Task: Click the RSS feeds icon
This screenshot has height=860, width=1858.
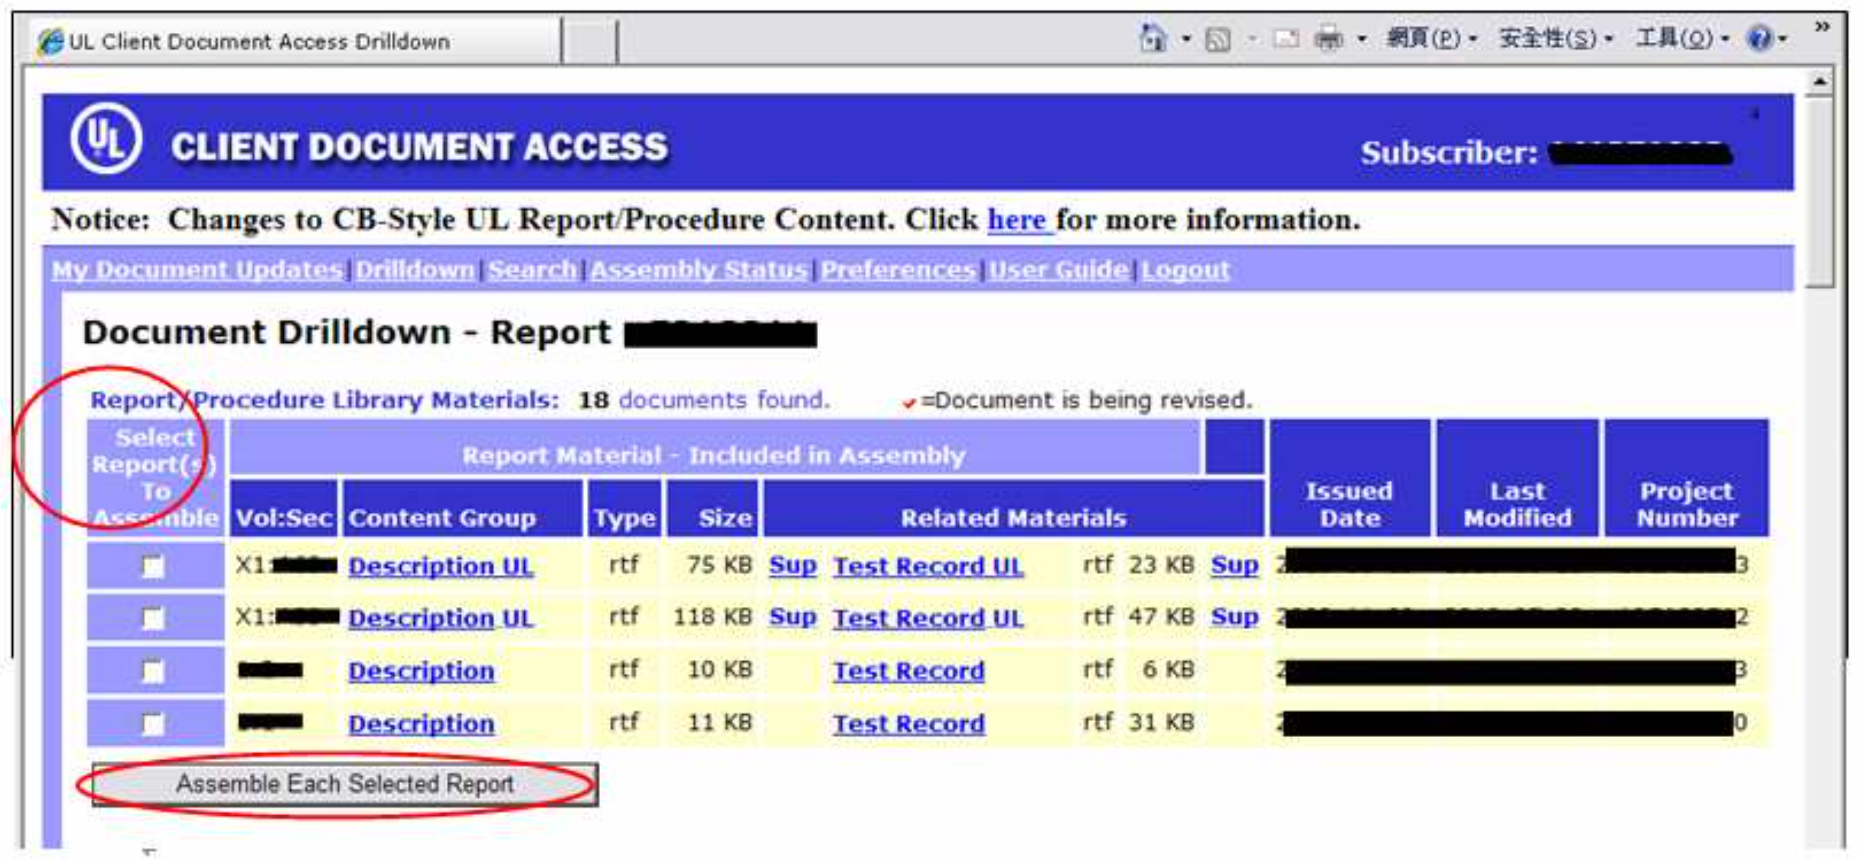Action: (1218, 40)
